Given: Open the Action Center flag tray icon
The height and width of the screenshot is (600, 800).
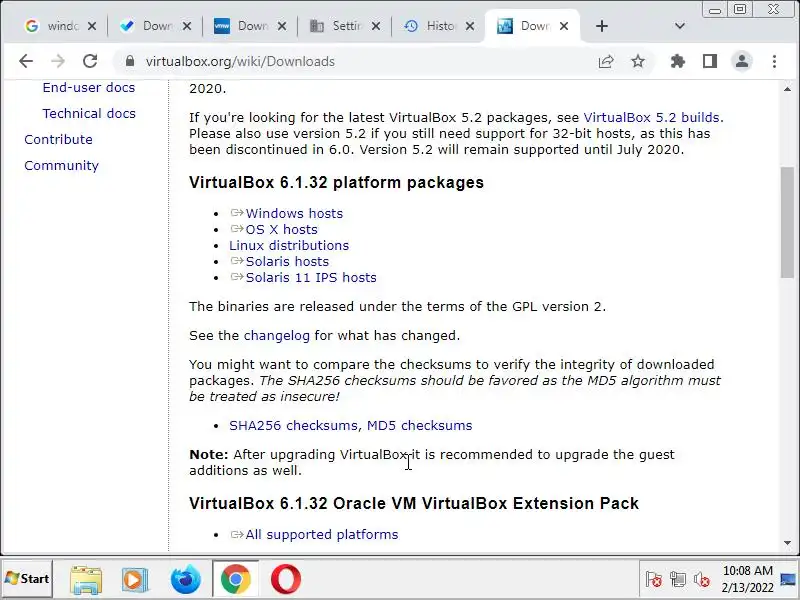Looking at the screenshot, I should click(654, 580).
